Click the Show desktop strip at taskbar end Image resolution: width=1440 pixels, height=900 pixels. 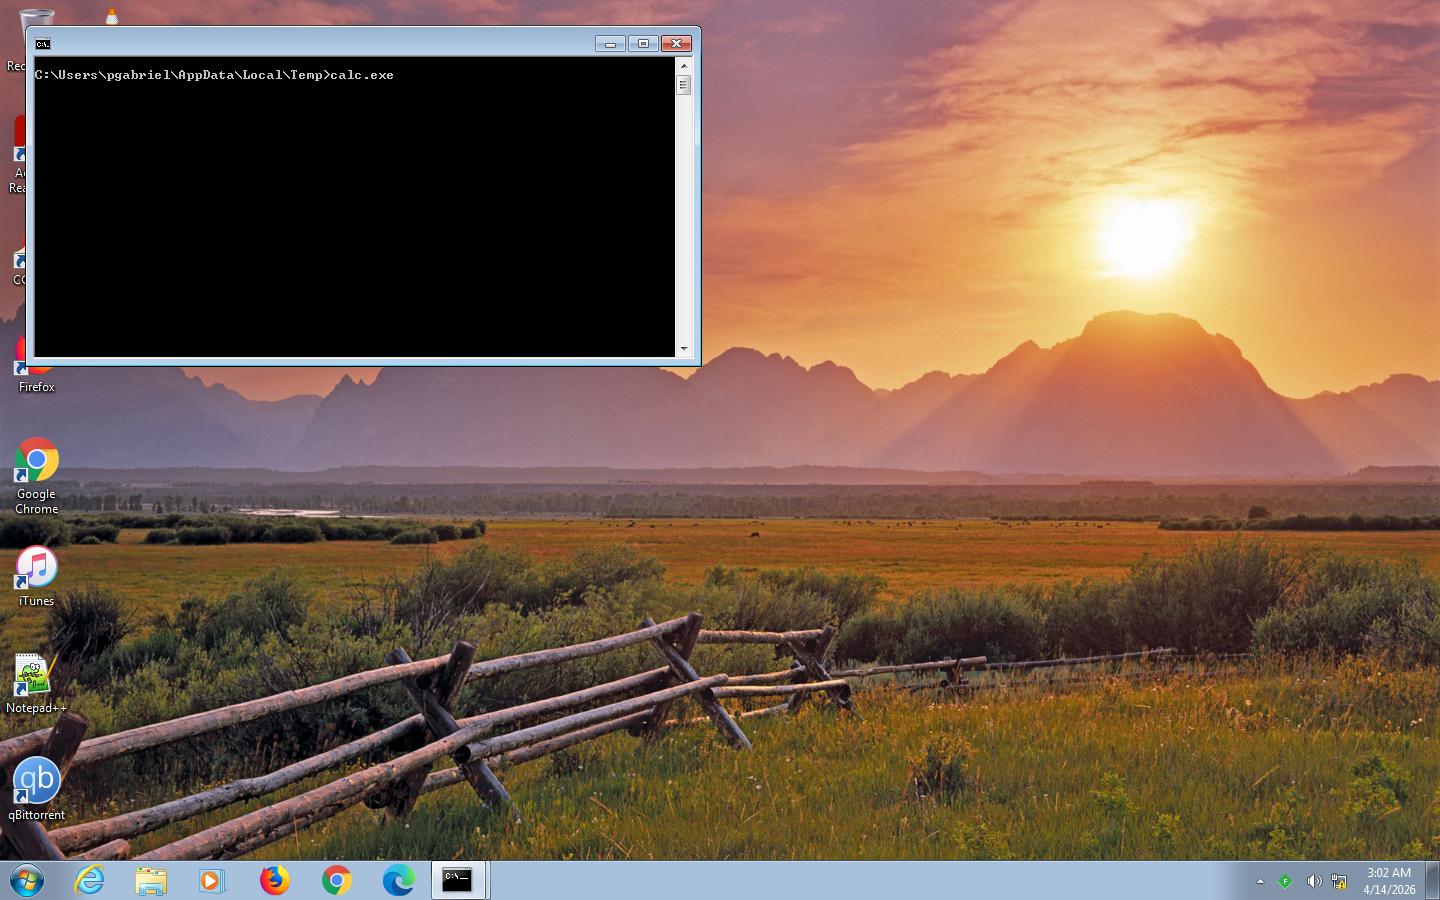click(x=1432, y=881)
